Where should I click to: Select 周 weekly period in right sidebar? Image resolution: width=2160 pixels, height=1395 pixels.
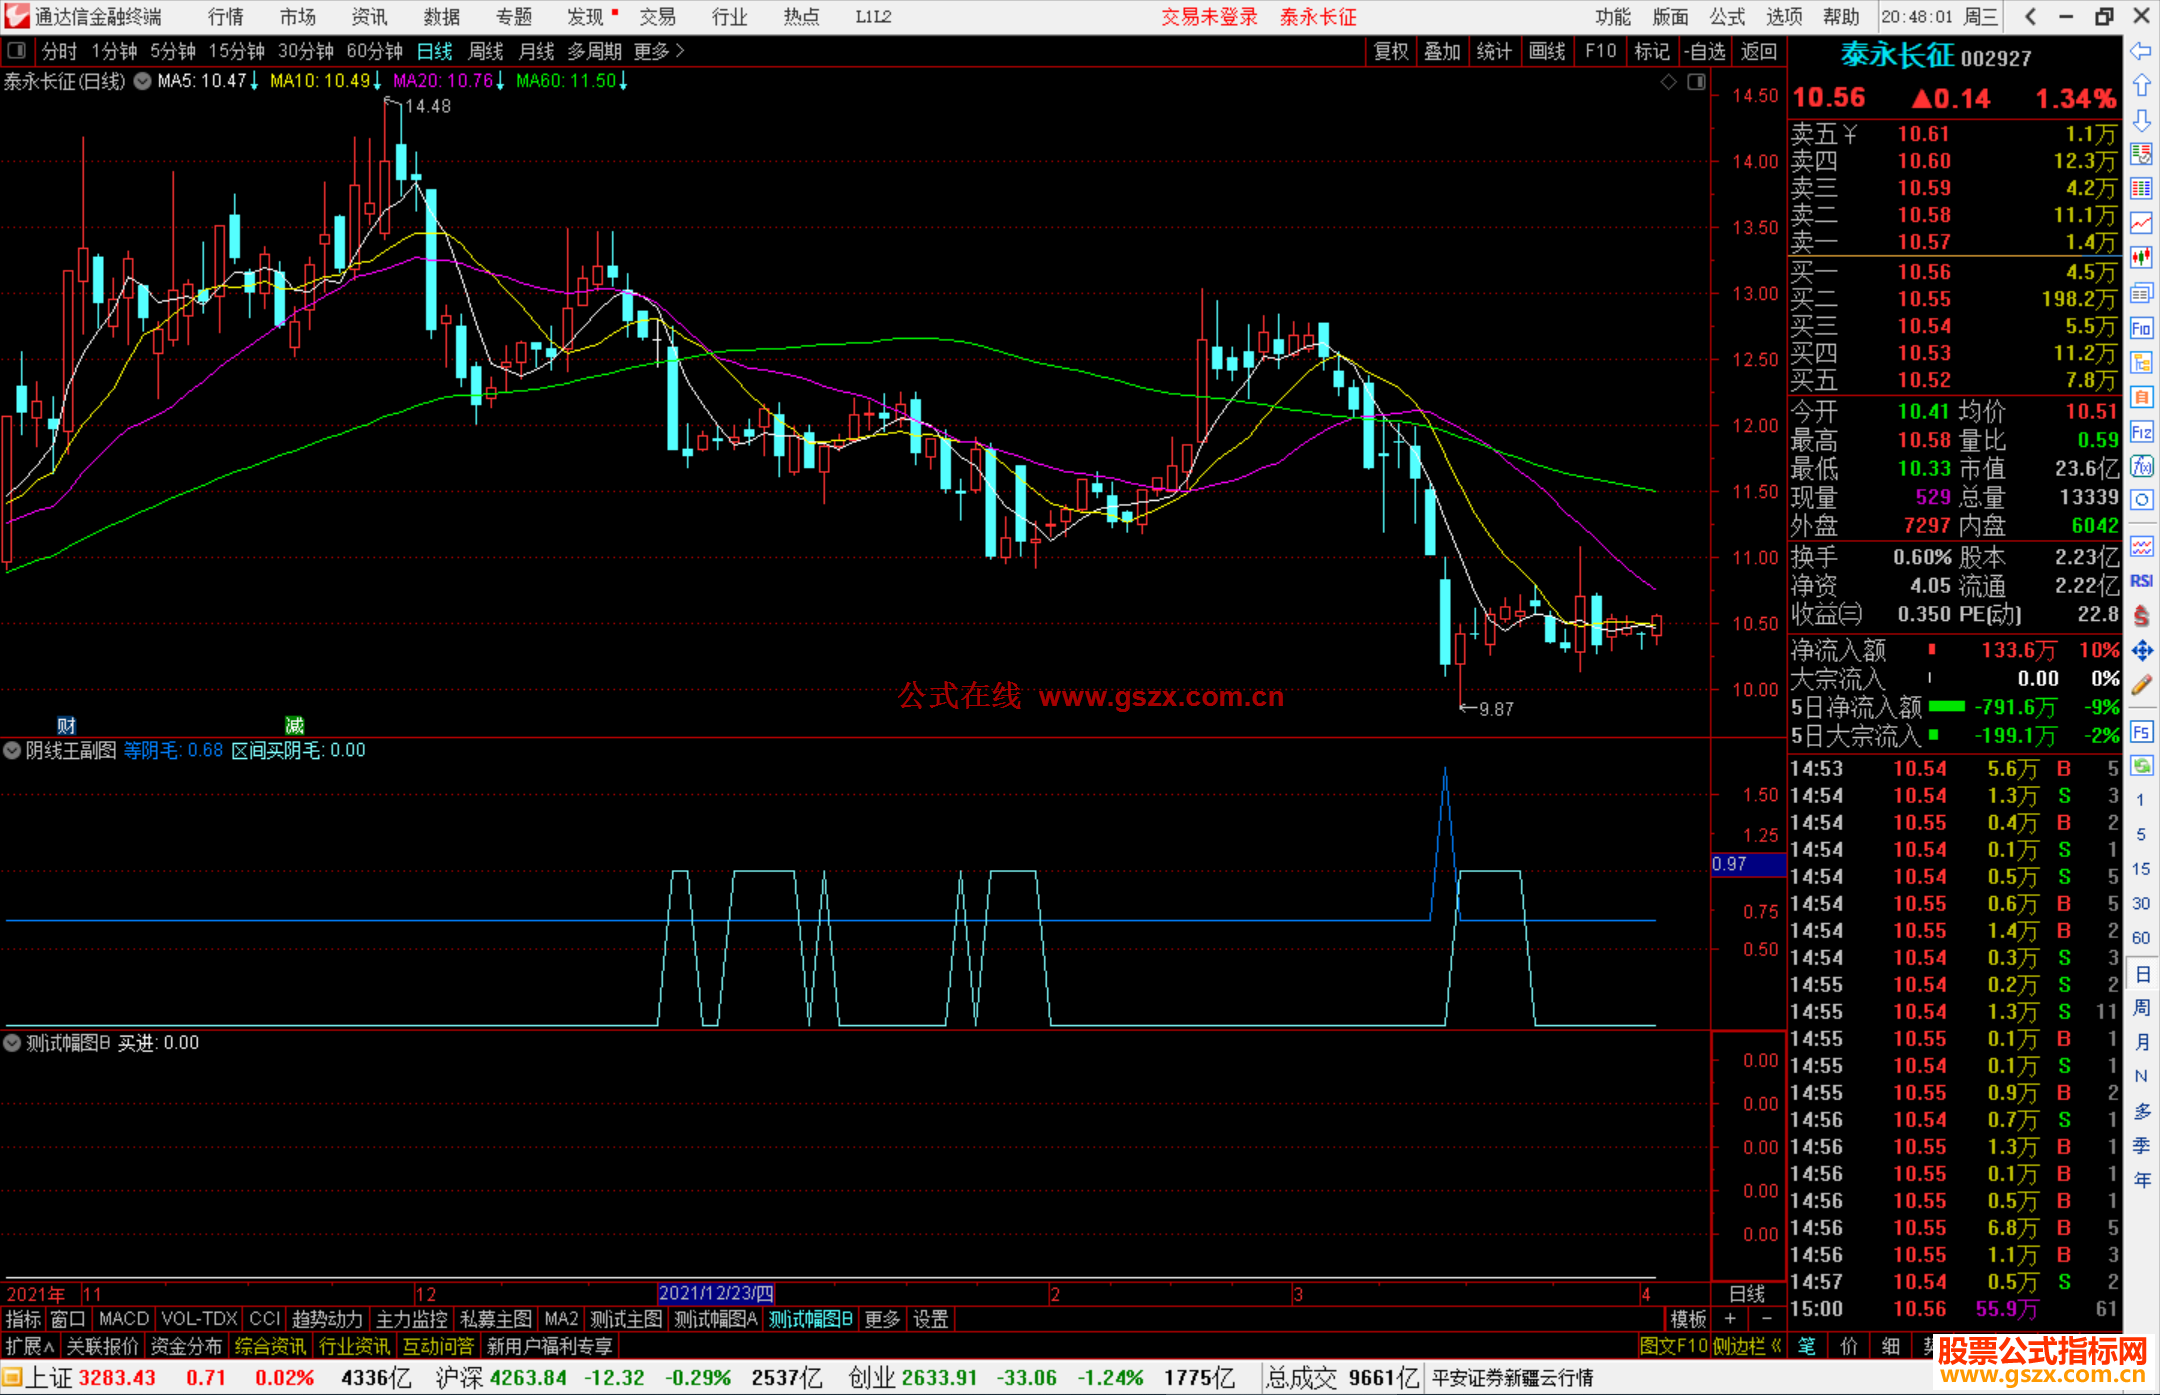click(x=2141, y=1007)
